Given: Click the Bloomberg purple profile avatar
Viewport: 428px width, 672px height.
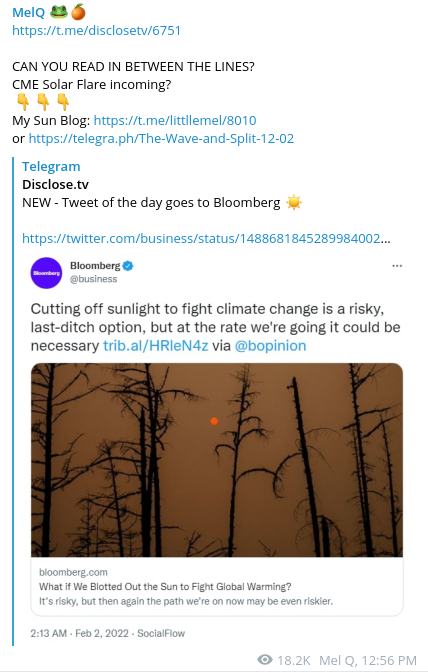Looking at the screenshot, I should click(46, 273).
